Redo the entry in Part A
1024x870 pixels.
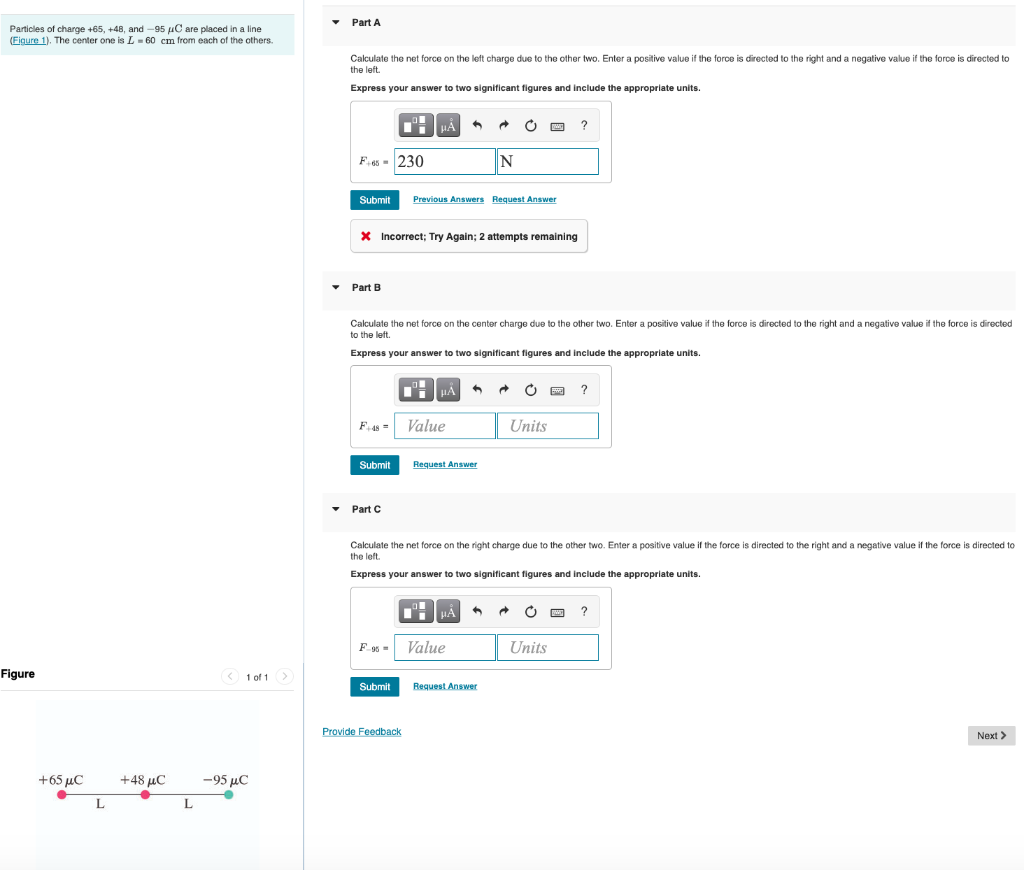[504, 124]
